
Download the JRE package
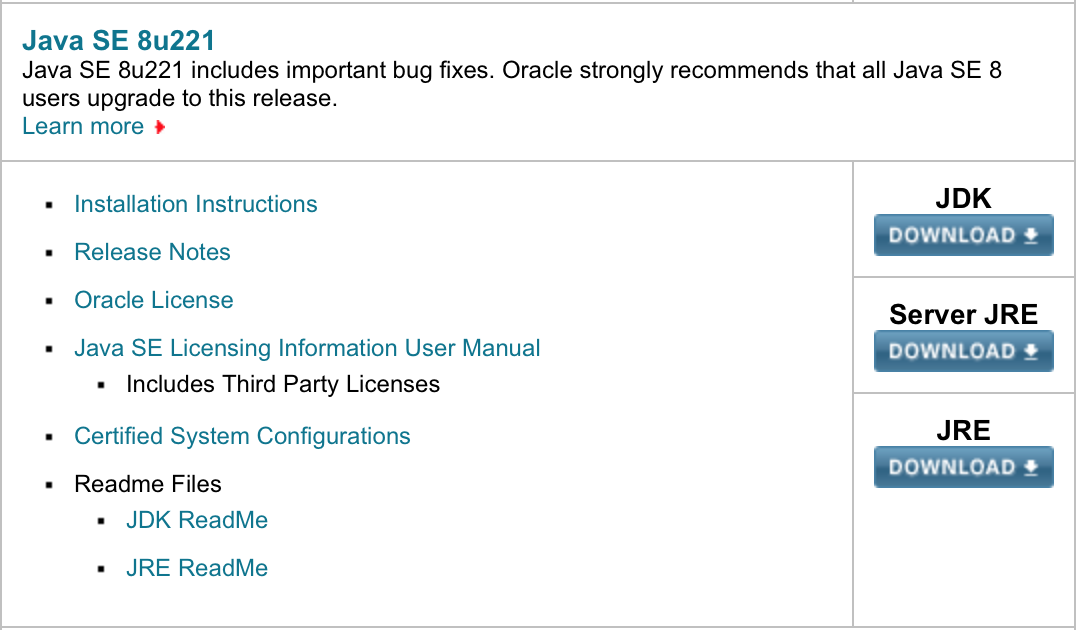tap(963, 467)
